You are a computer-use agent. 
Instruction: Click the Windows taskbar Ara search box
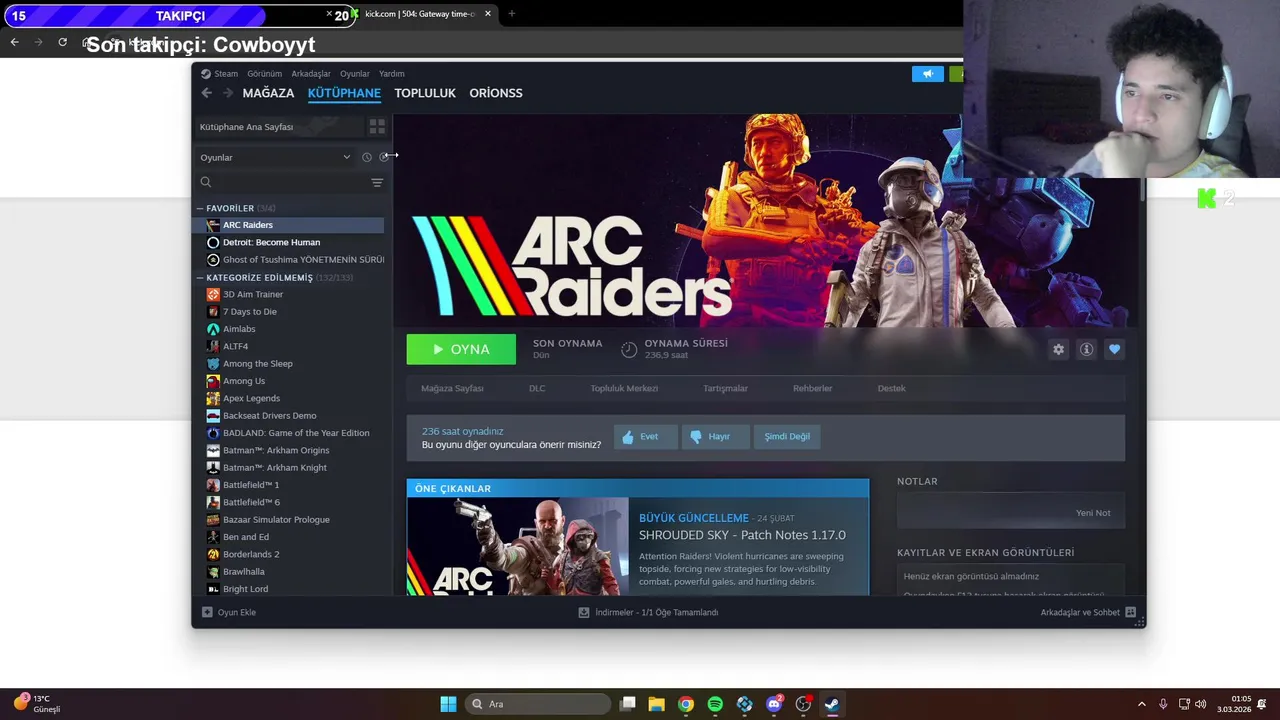point(538,704)
